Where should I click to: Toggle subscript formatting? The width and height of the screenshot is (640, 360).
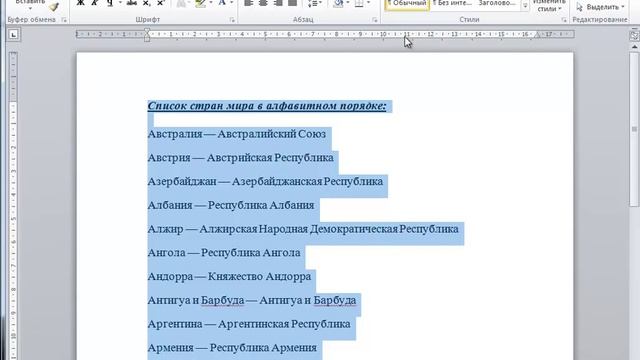(x=147, y=3)
